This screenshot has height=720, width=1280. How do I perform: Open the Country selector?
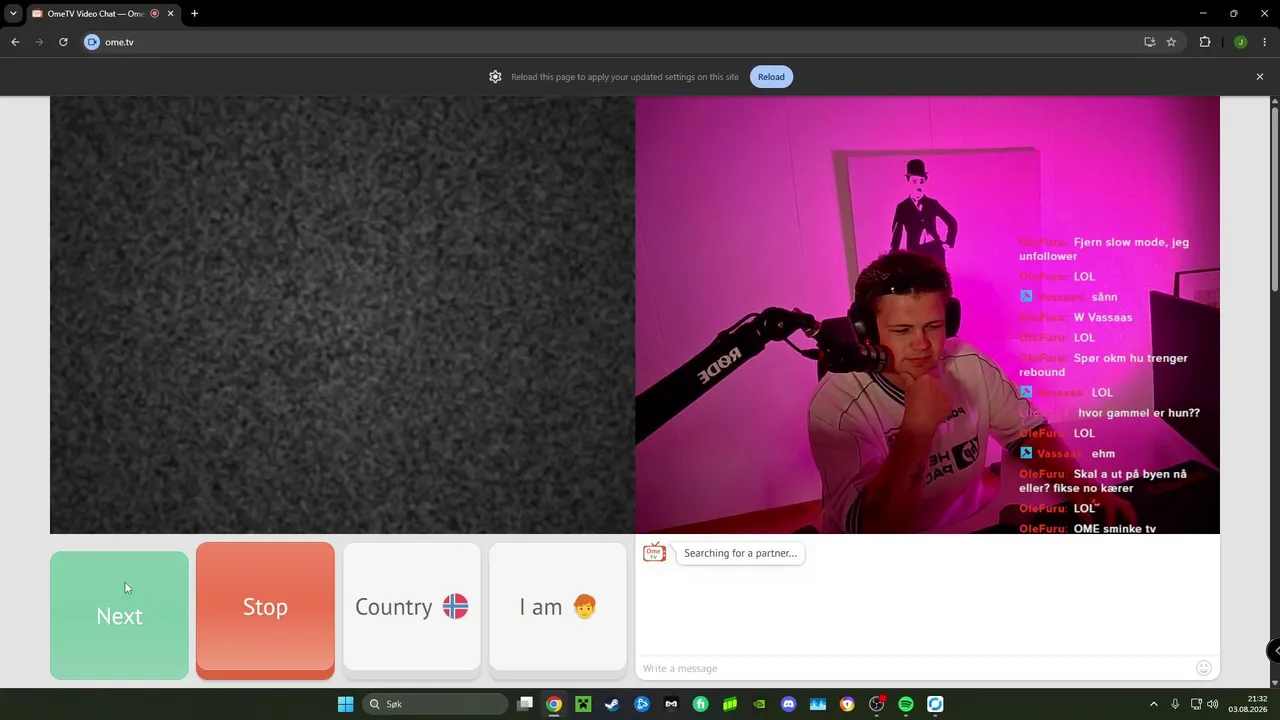coord(412,607)
